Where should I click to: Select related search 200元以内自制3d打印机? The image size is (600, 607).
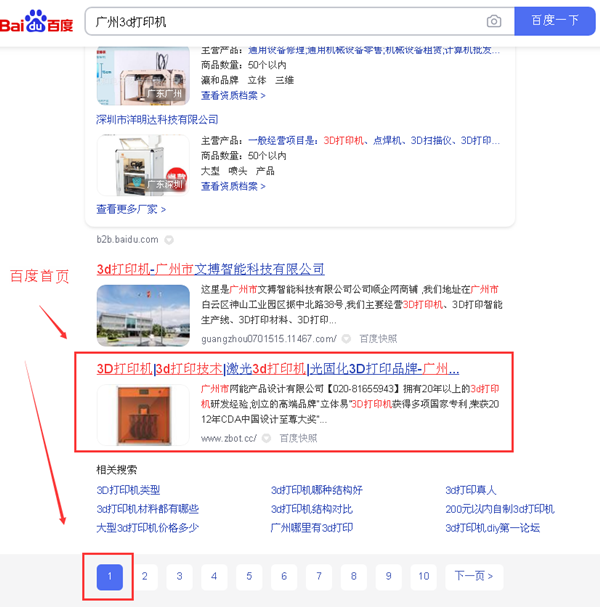click(499, 509)
